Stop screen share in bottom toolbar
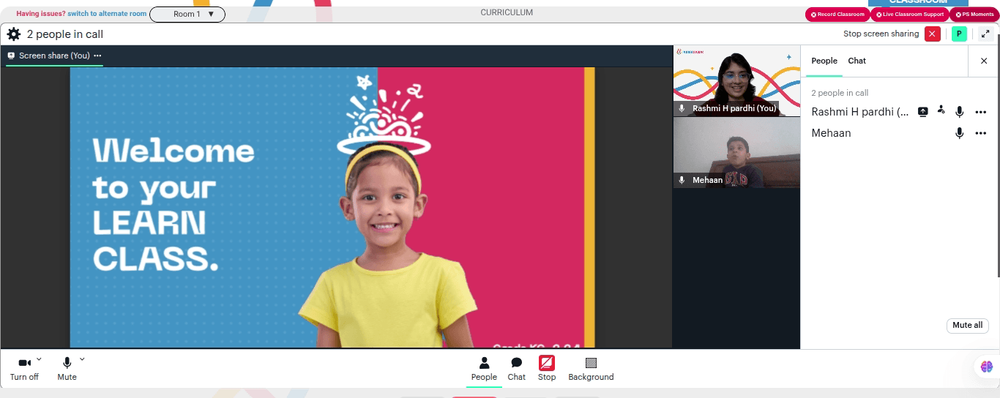 (x=547, y=369)
